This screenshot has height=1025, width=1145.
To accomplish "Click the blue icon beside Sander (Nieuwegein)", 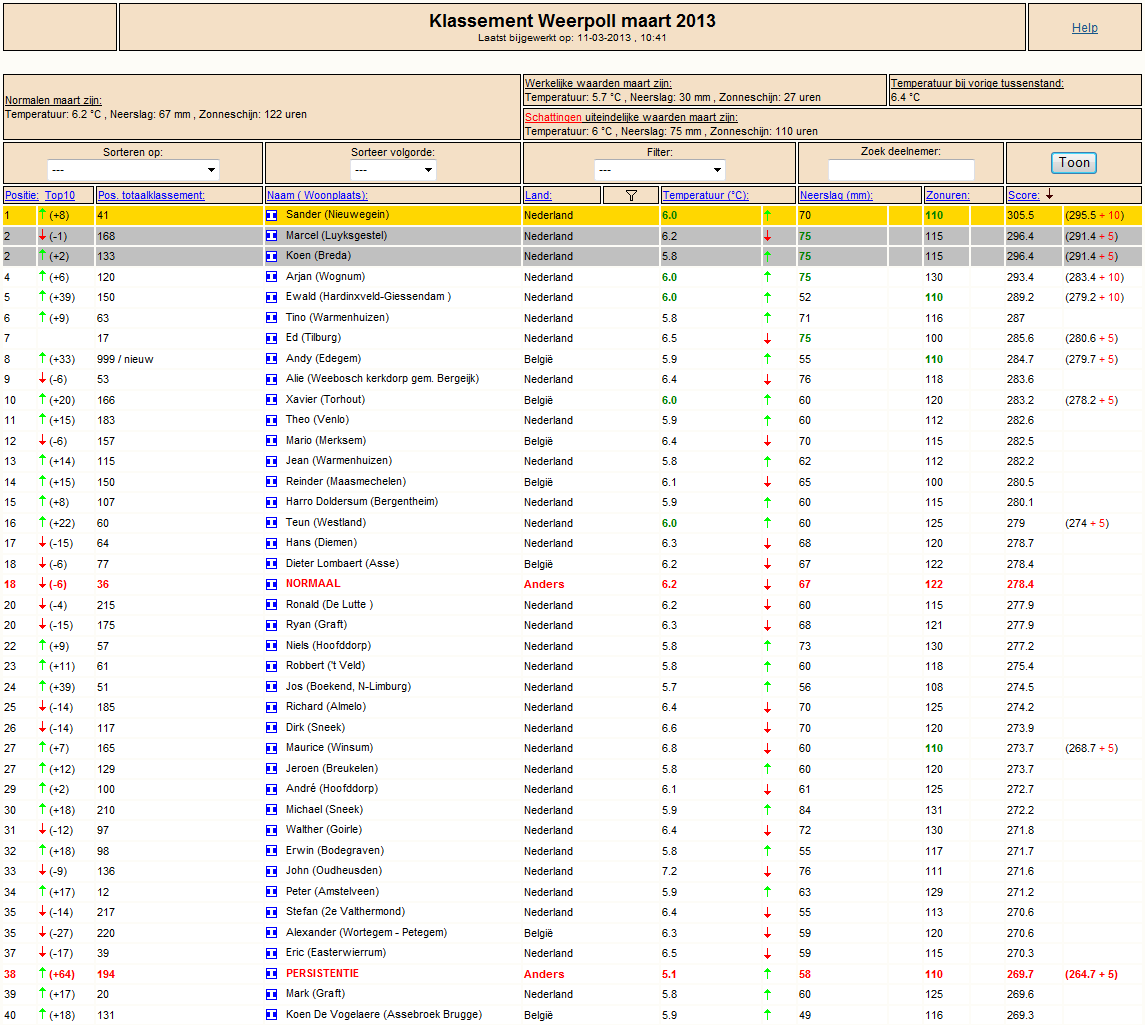I will coord(272,215).
